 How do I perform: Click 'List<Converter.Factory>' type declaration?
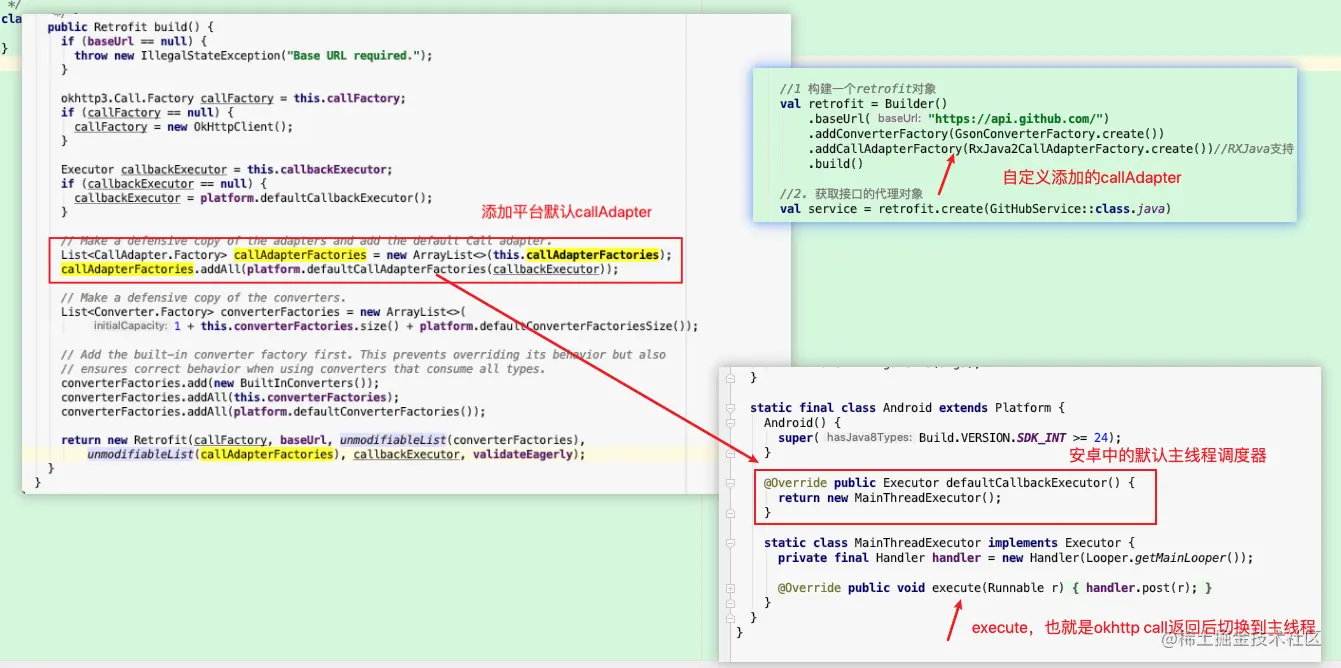(x=138, y=312)
